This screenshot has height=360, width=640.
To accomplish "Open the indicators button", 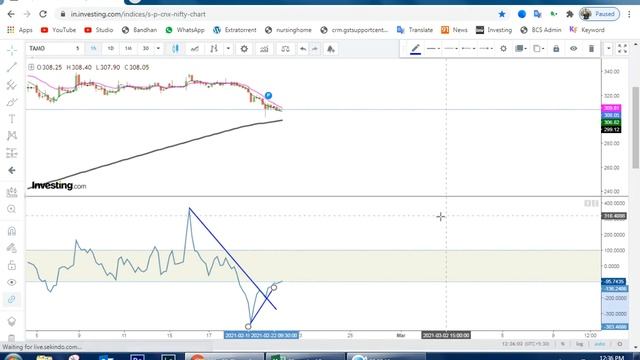I will [x=214, y=49].
